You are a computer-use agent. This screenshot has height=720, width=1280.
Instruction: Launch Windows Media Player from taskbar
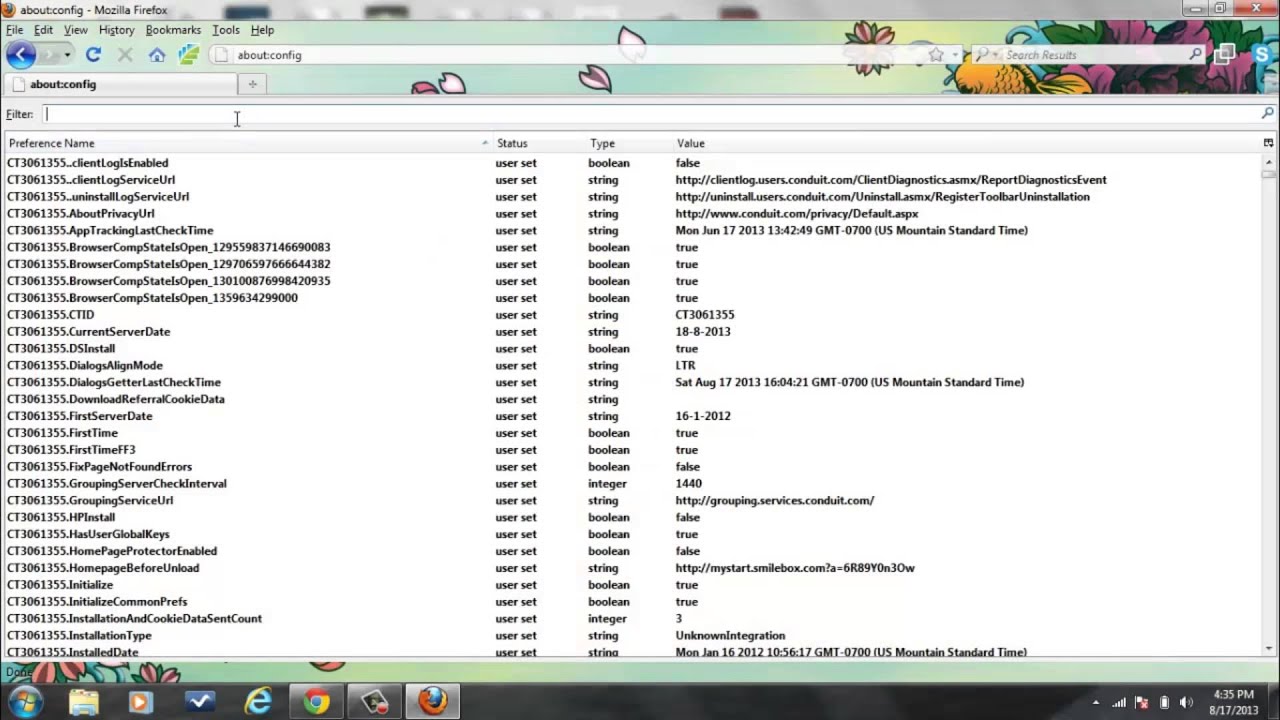click(140, 702)
